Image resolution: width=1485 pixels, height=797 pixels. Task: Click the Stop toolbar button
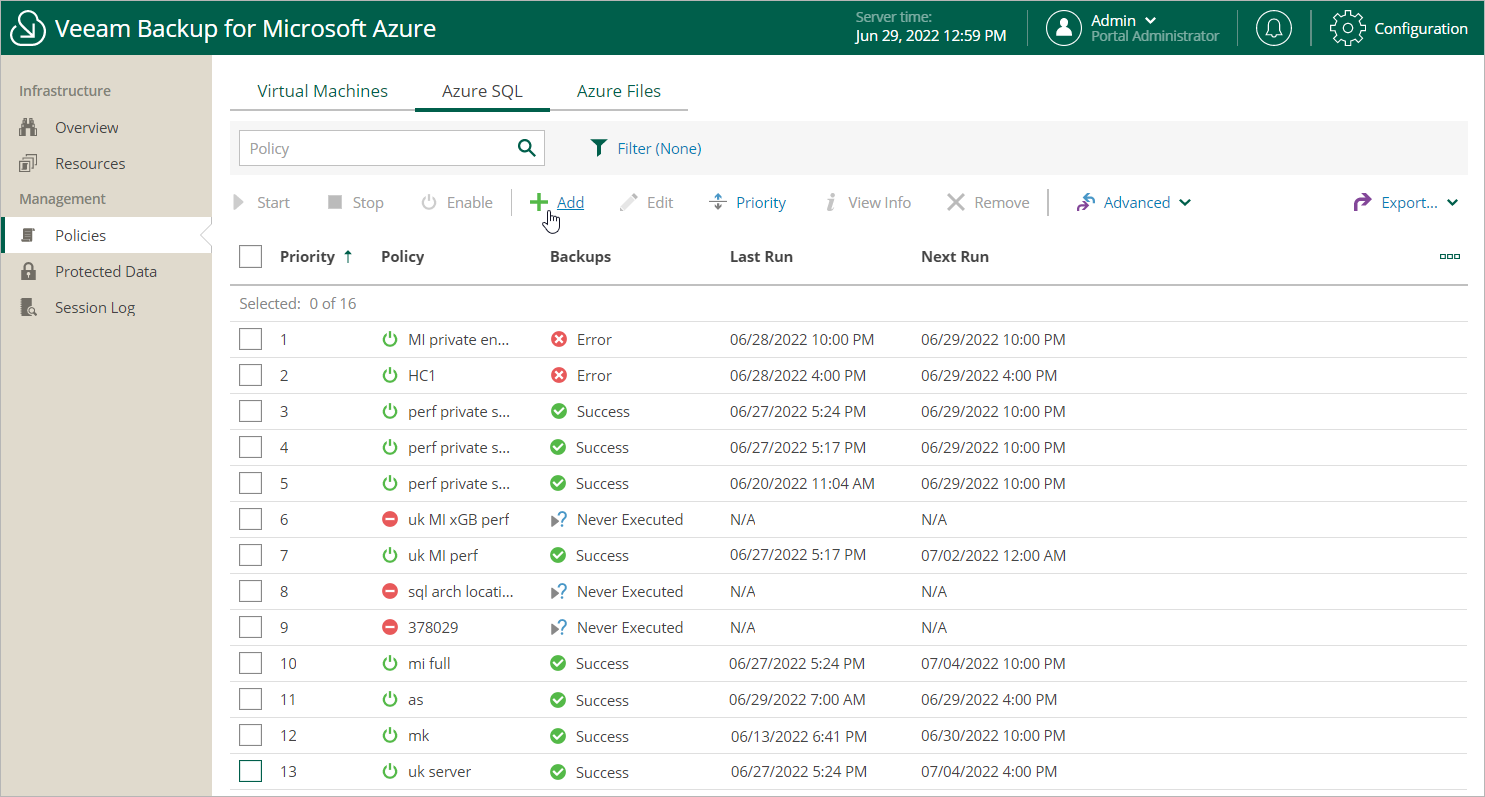(356, 202)
